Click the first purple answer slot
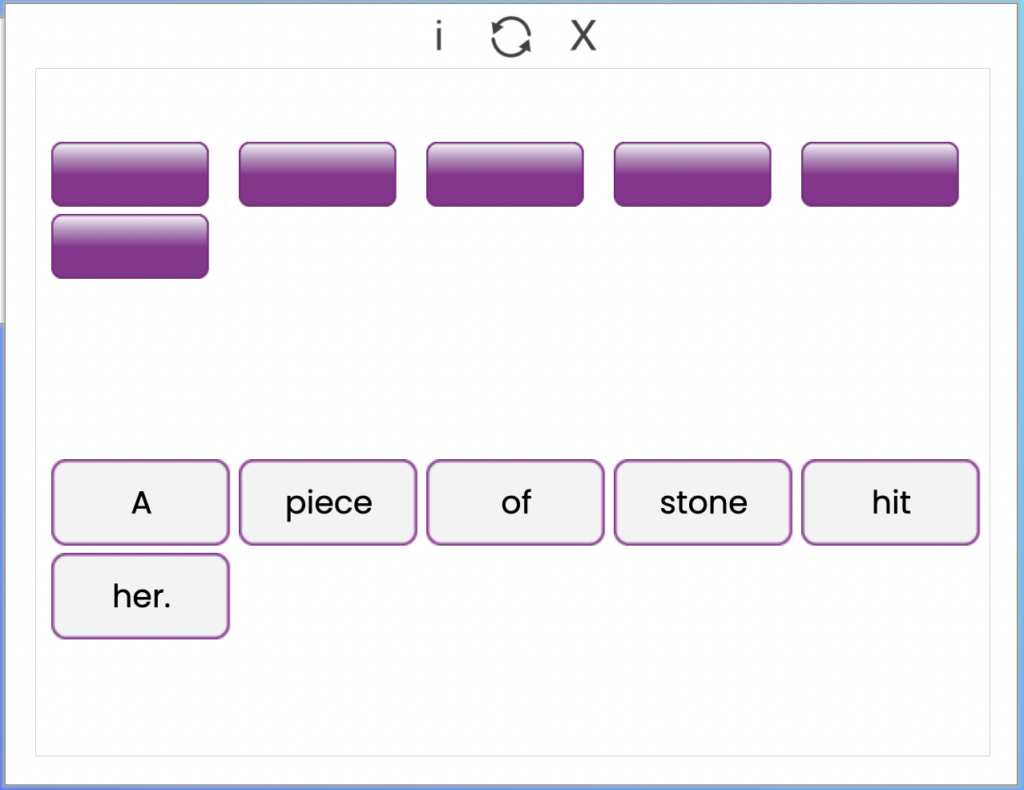Screen dimensions: 1024x790 [x=130, y=174]
